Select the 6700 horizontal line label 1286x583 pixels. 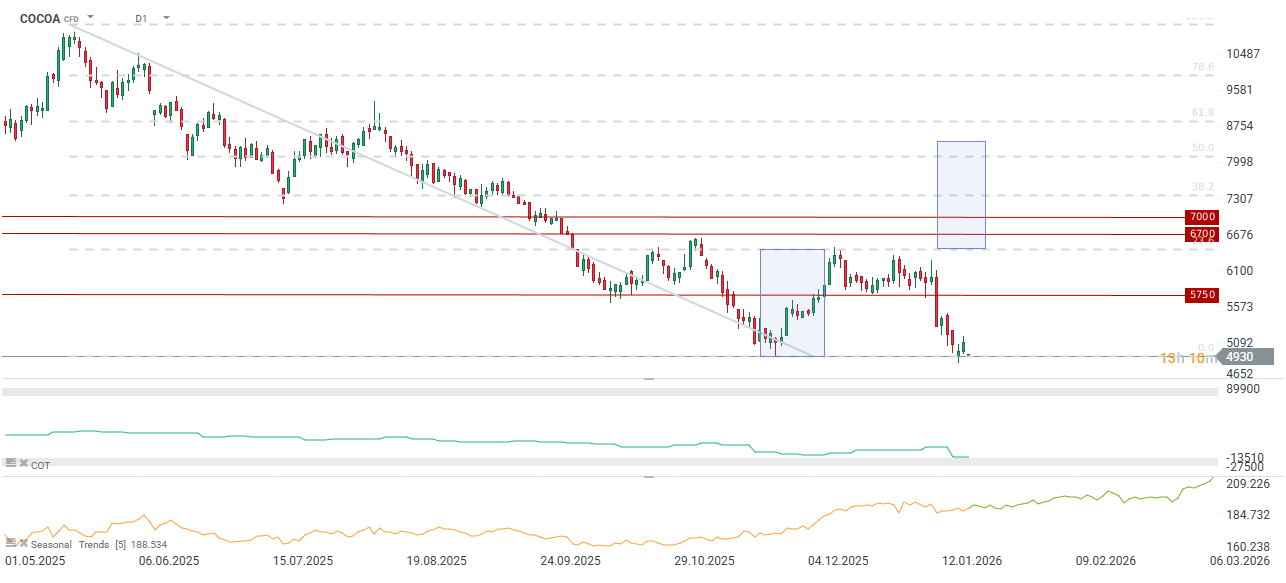coord(1201,234)
